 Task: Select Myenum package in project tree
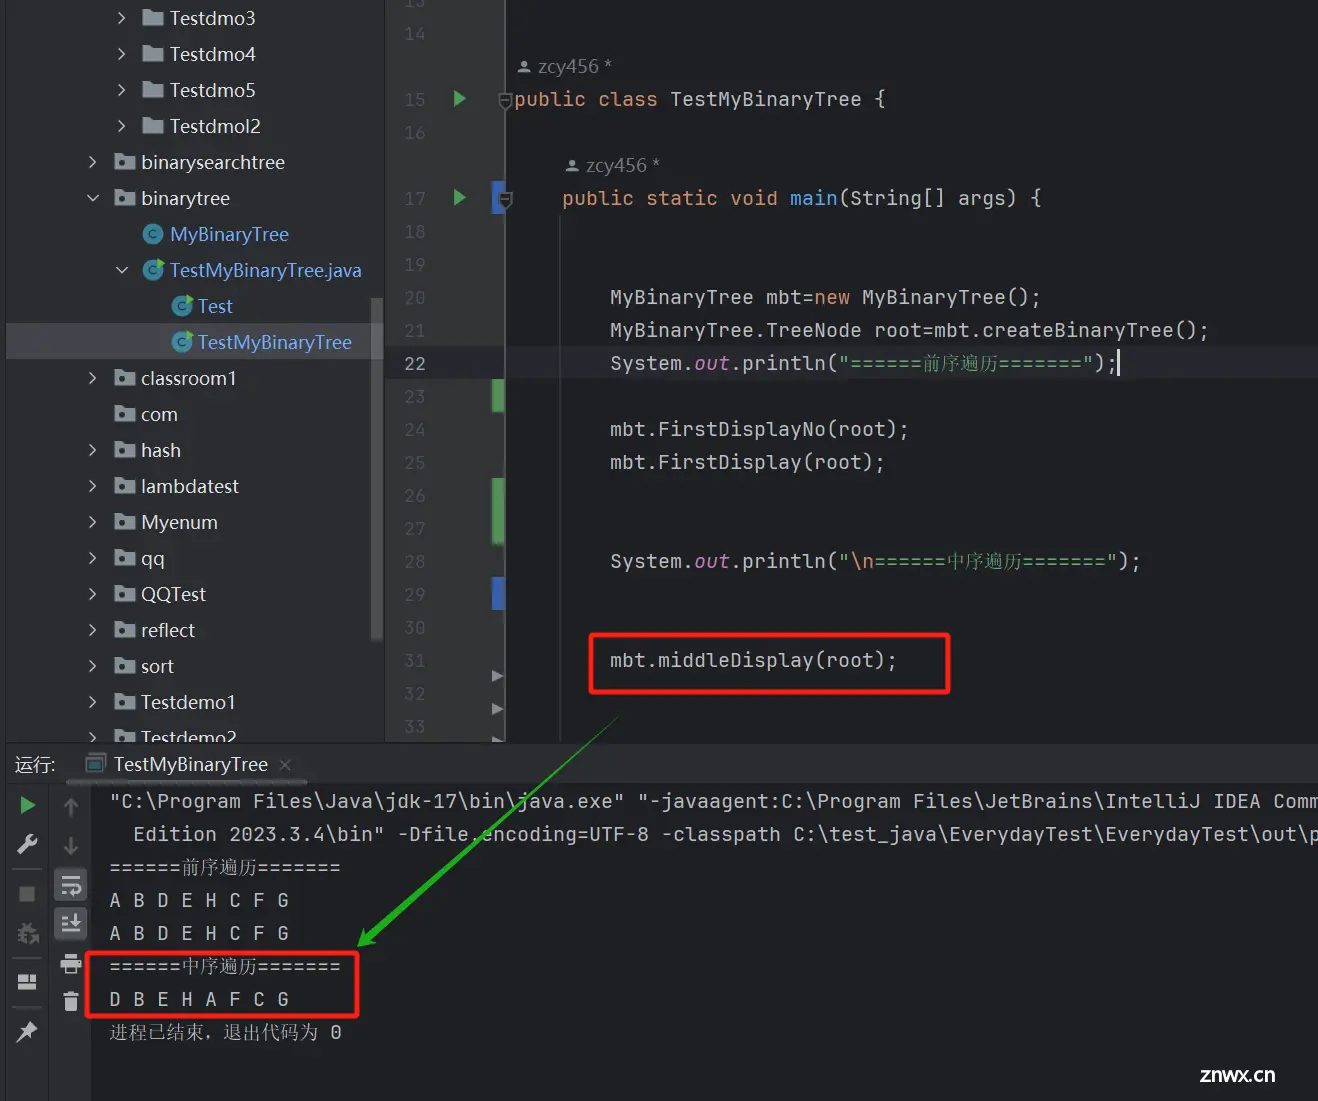pos(179,522)
